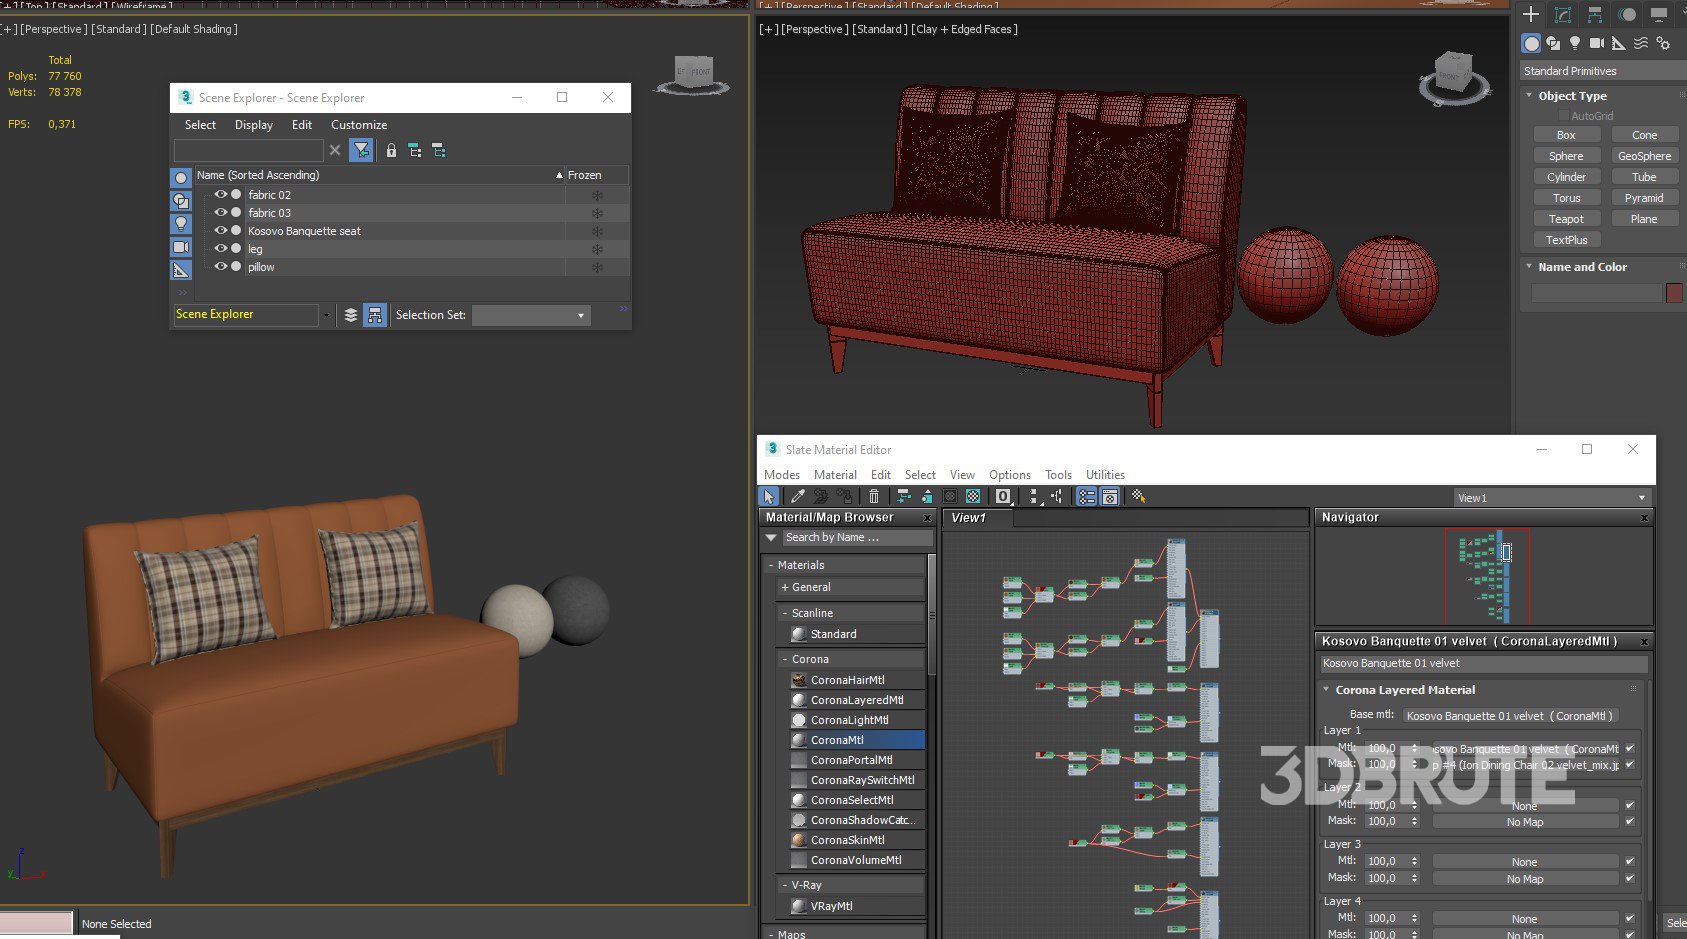Open the Utilities menu in Slate editor

pos(1105,475)
